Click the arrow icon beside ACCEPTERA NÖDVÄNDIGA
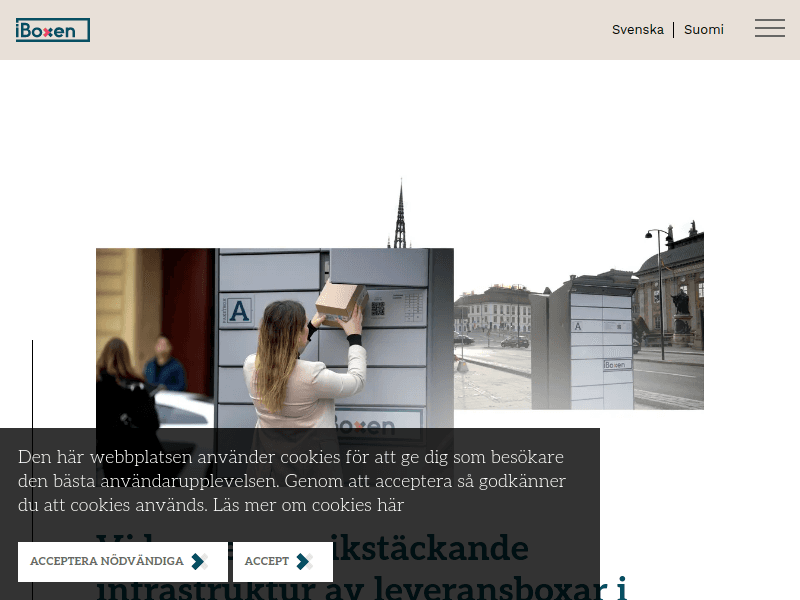 point(197,561)
